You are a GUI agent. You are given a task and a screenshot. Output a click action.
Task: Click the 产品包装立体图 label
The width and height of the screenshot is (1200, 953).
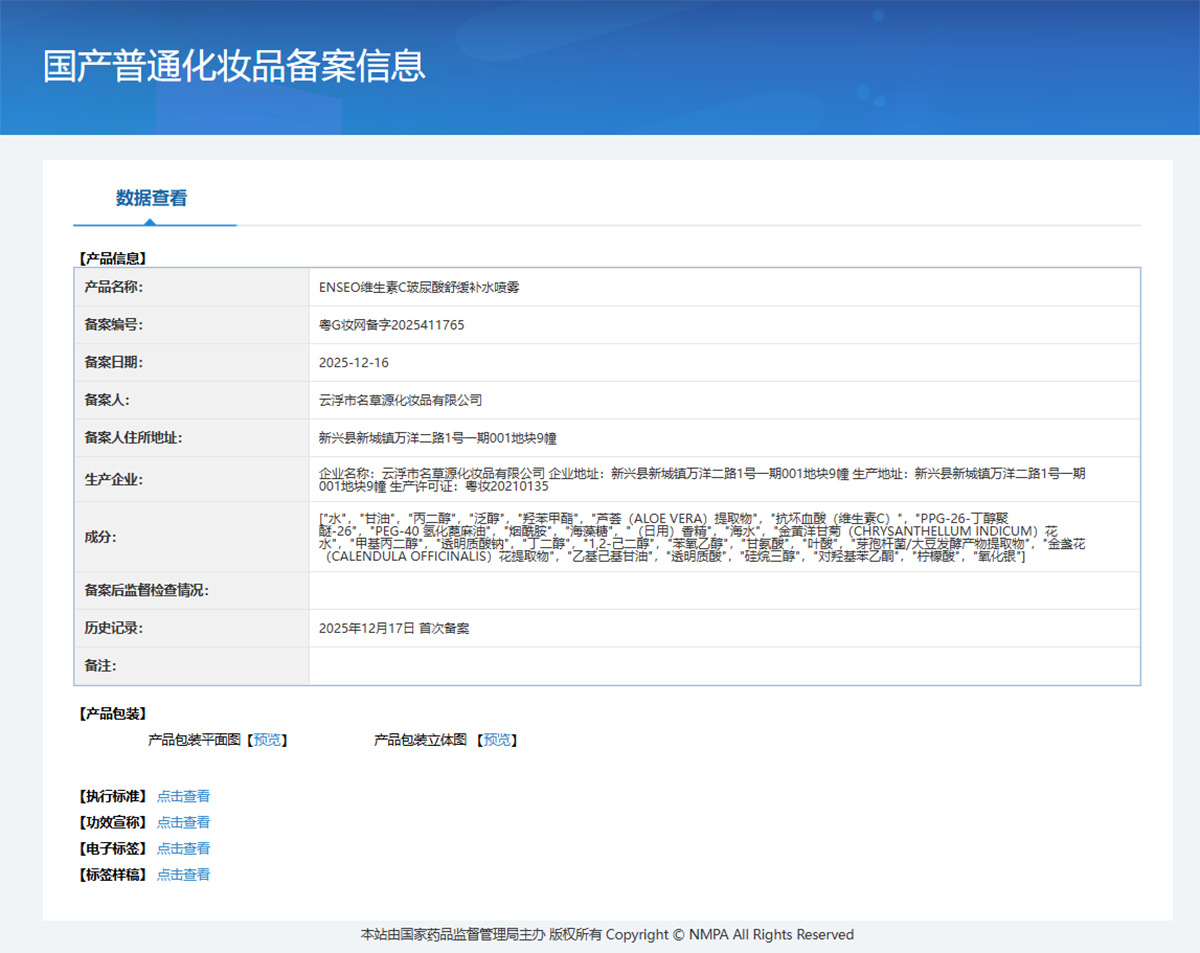point(420,740)
